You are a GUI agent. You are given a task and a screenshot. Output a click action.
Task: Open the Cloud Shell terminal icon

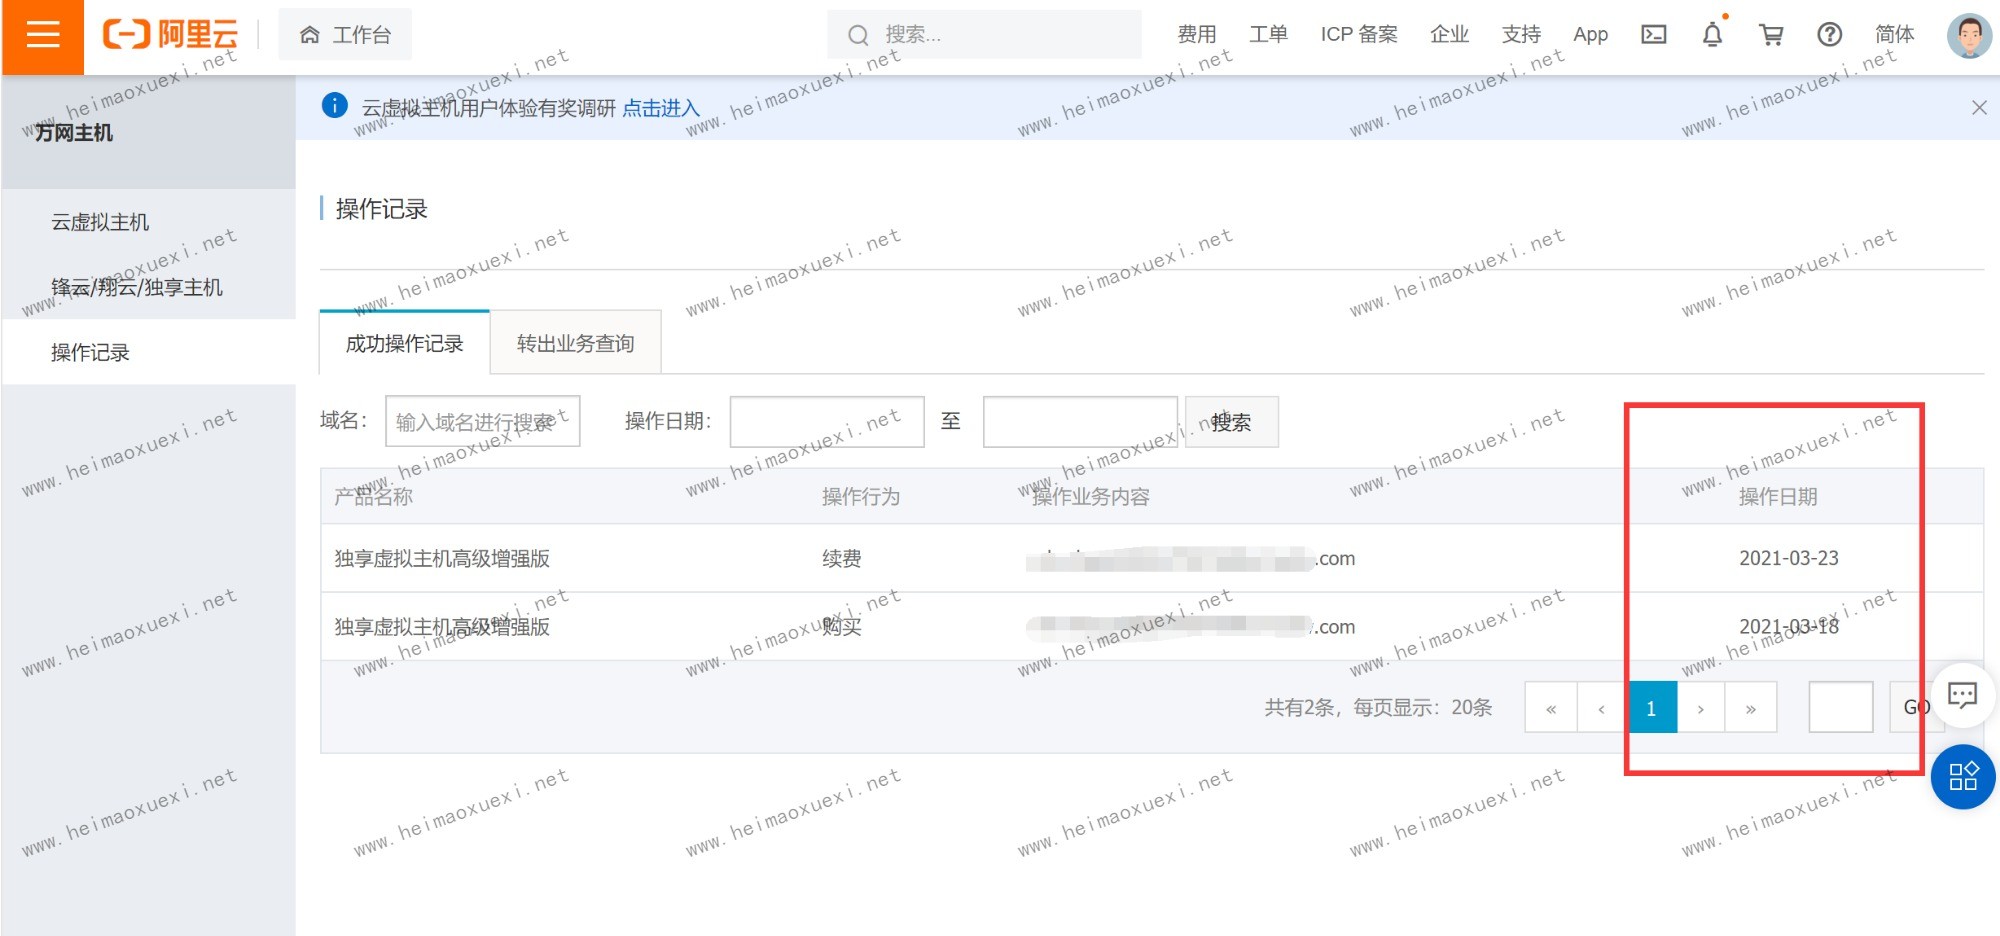[x=1654, y=35]
